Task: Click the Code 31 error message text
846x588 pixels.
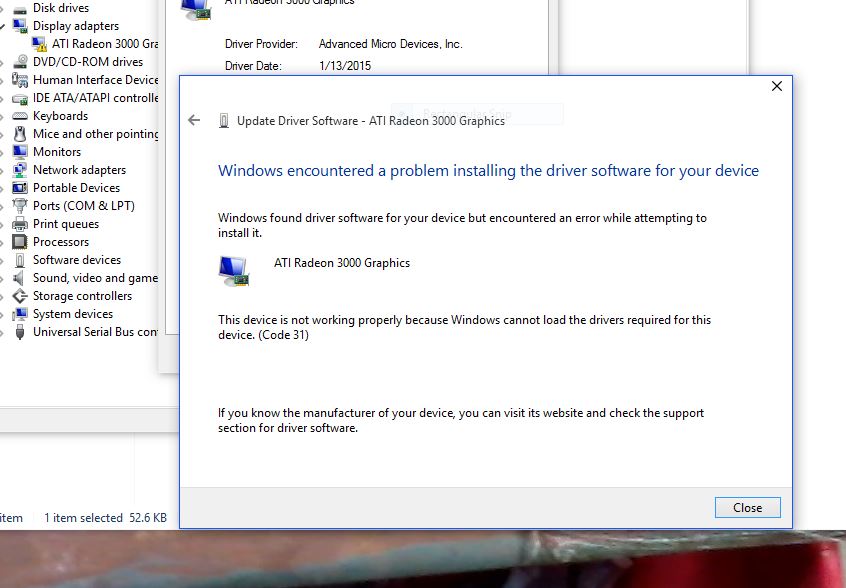Action: pos(465,327)
